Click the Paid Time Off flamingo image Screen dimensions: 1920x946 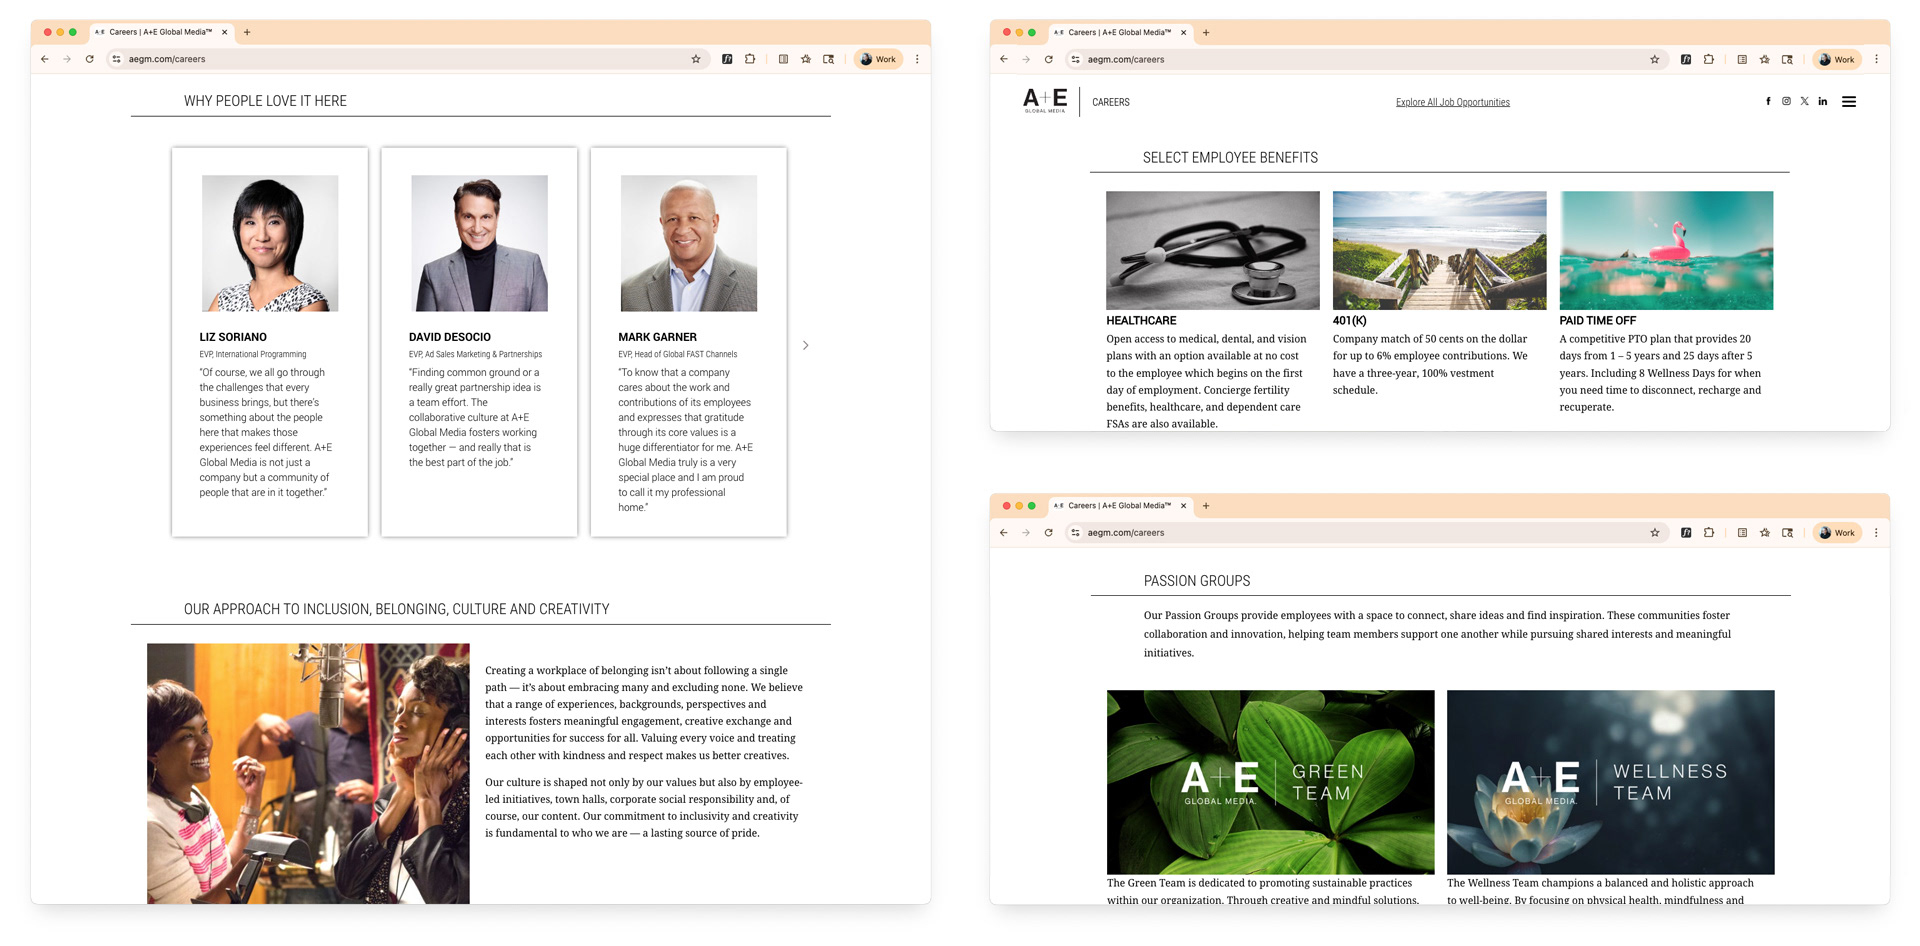(x=1666, y=250)
